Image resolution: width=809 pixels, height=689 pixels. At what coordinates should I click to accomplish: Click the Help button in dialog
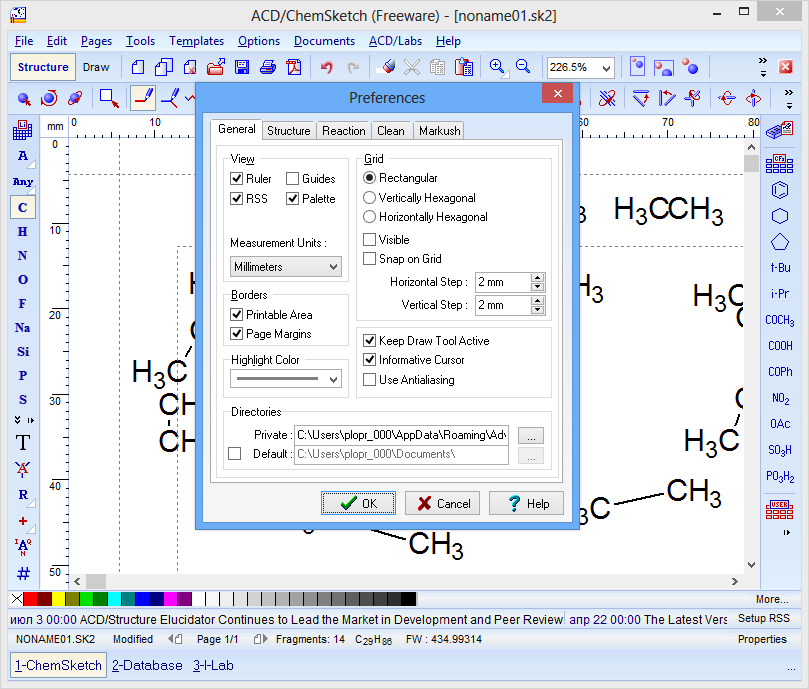tap(526, 503)
